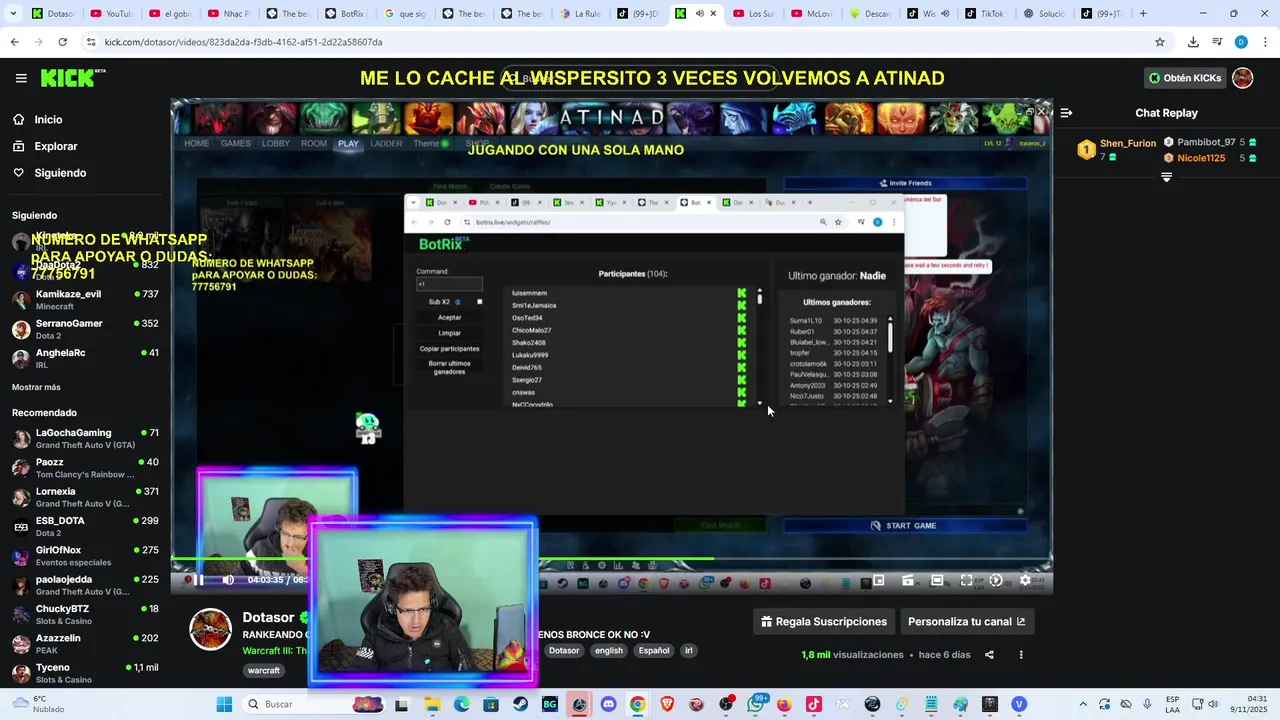Open Chrome menu three dots
This screenshot has width=1280, height=720.
pos(1265,42)
